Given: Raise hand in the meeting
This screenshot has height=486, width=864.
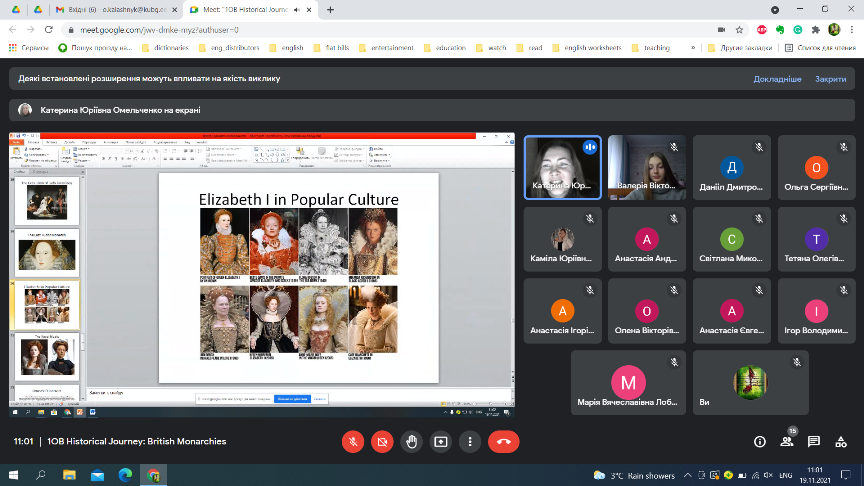Looking at the screenshot, I should (411, 441).
